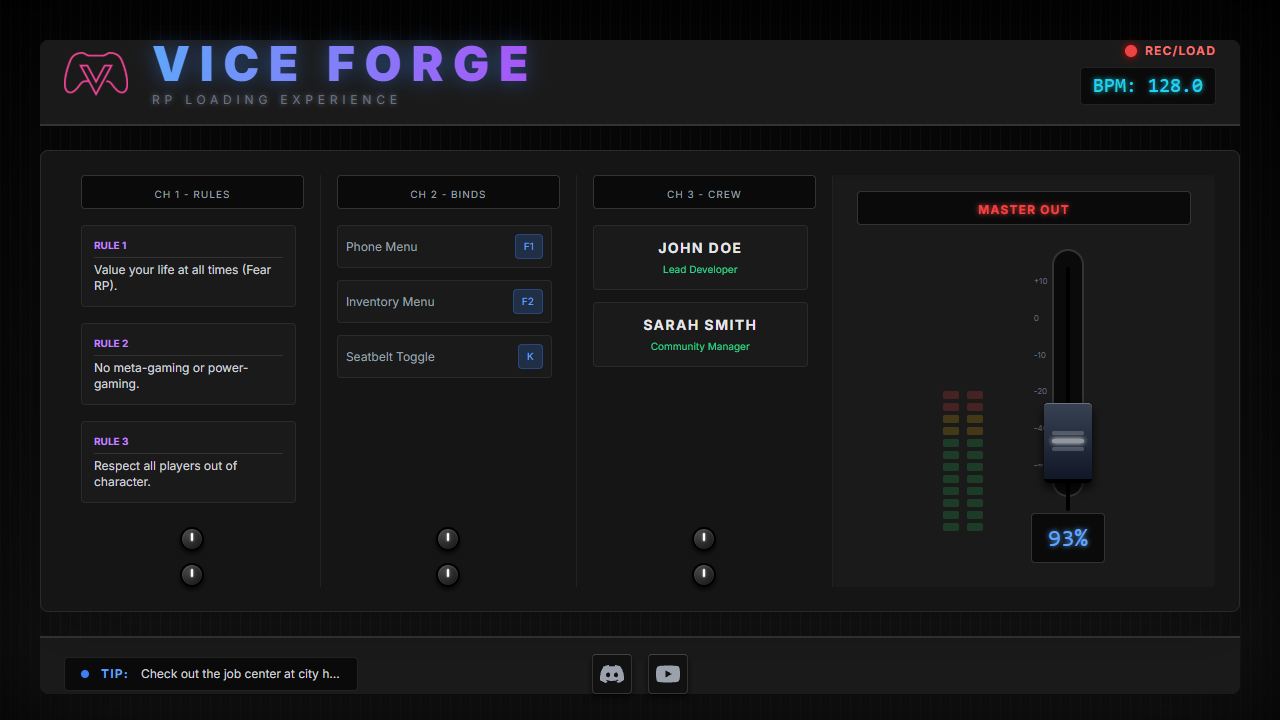Click the red REC/LOAD indicator dot

coord(1131,51)
